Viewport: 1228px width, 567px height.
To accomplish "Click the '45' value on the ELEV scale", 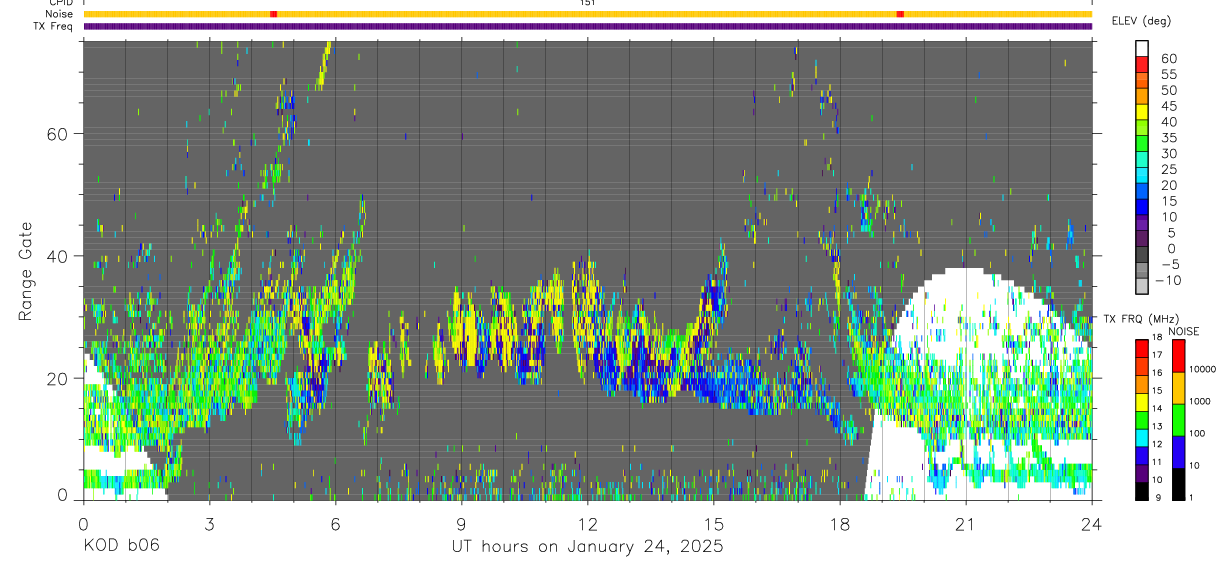I will click(1167, 106).
